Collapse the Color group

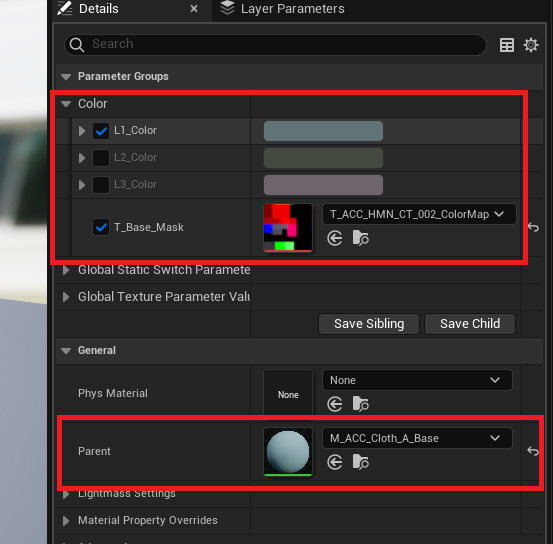pos(66,104)
